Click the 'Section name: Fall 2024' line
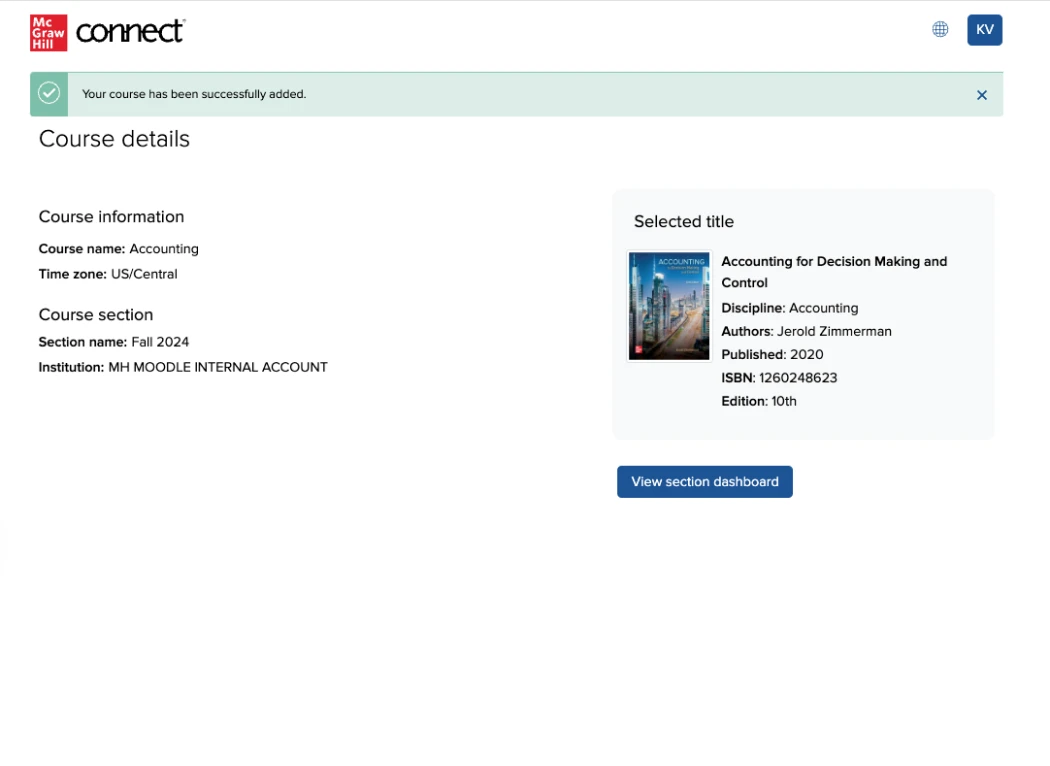Screen dimensions: 1050x766 [114, 341]
